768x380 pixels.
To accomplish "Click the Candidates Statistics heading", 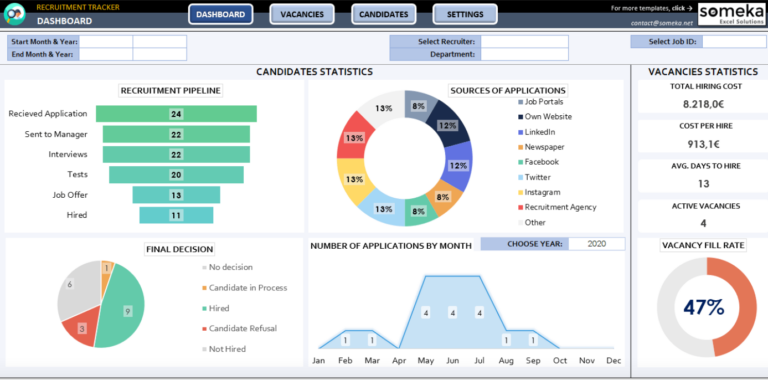I will [314, 72].
